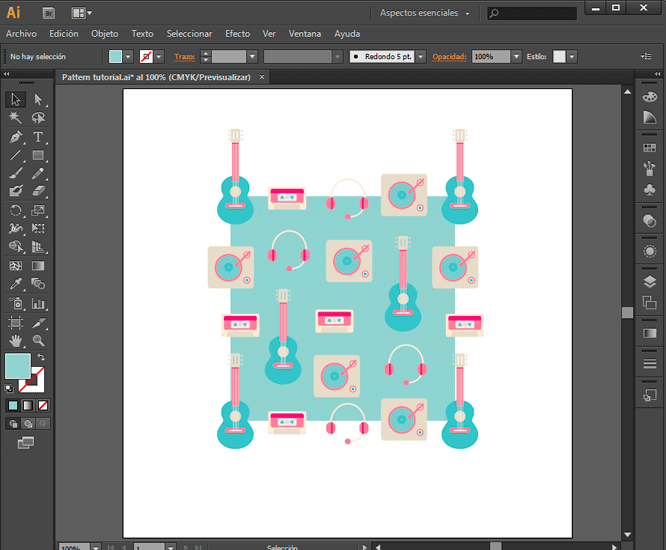Select the Eraser tool
This screenshot has height=550, width=666.
click(x=38, y=191)
